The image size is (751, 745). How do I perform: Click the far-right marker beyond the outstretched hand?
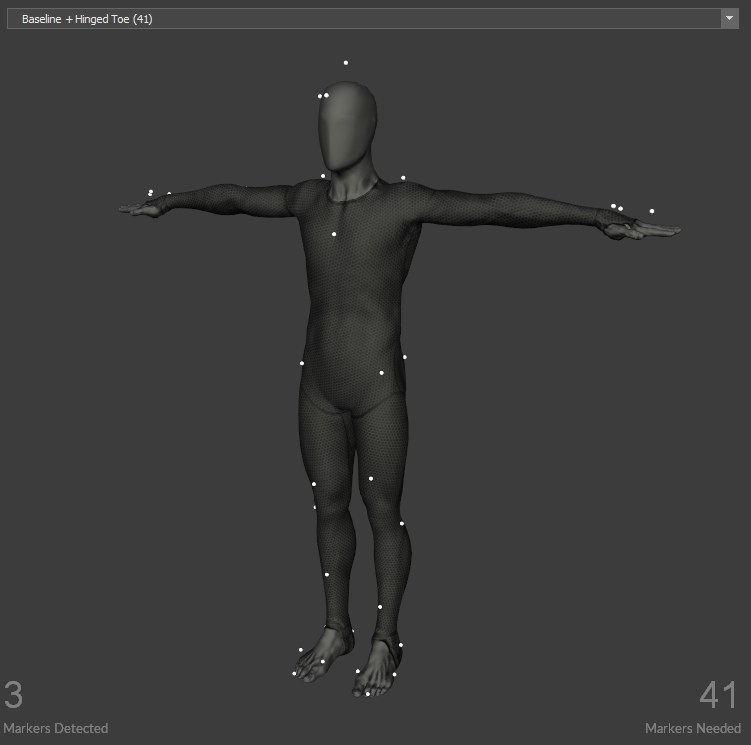(652, 211)
